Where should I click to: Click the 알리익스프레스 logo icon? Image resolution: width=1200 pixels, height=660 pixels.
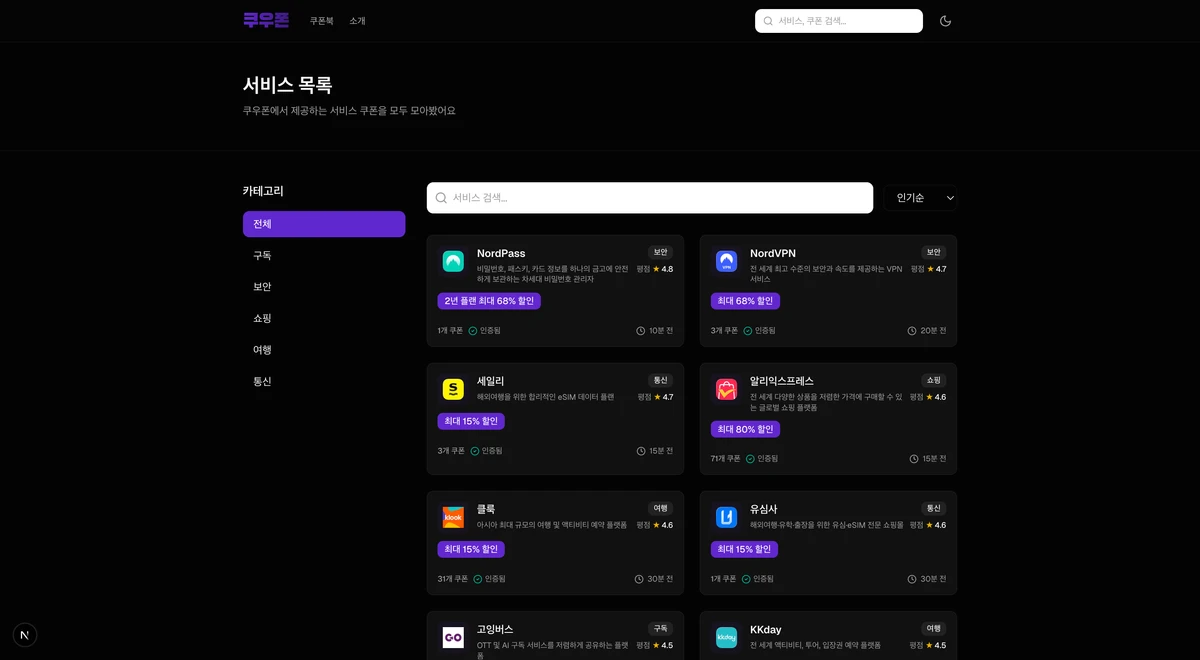coord(726,390)
